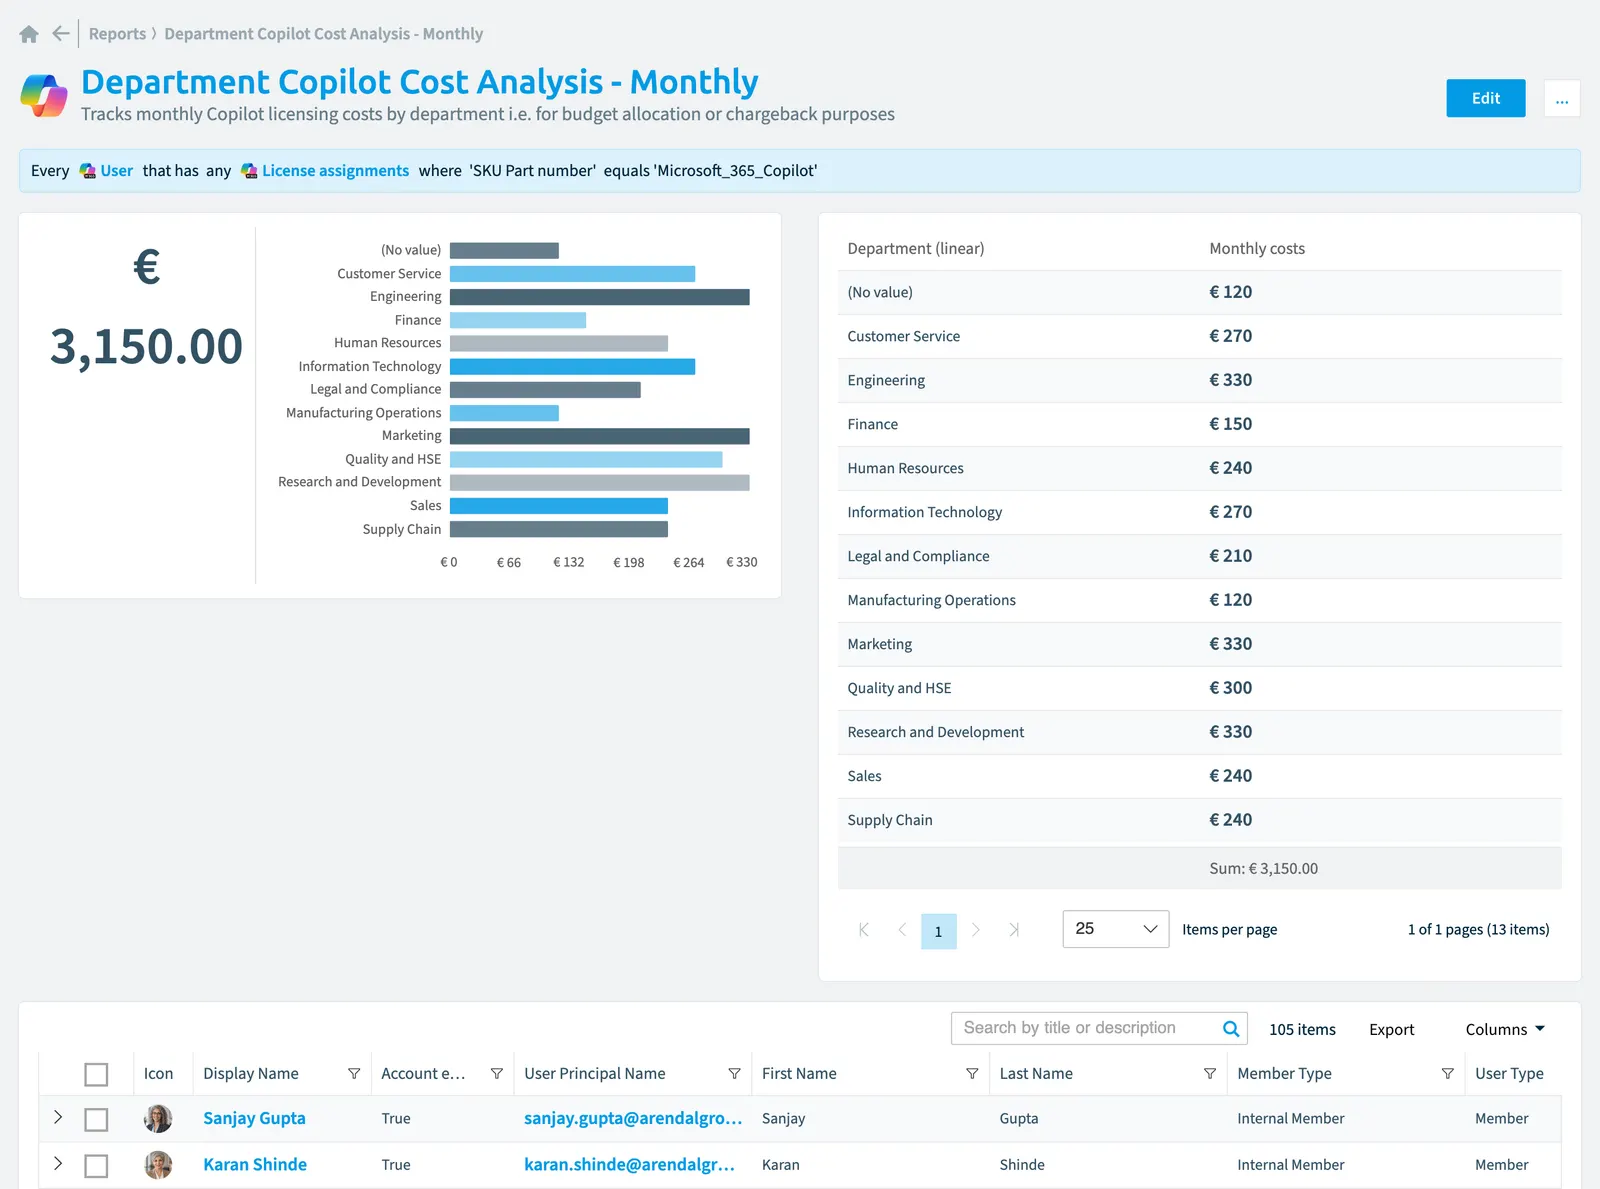
Task: Select page 1 in pagination
Action: click(938, 931)
